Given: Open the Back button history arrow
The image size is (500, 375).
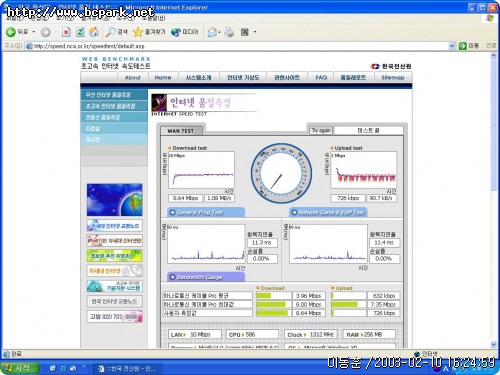Looking at the screenshot, I should [34, 32].
